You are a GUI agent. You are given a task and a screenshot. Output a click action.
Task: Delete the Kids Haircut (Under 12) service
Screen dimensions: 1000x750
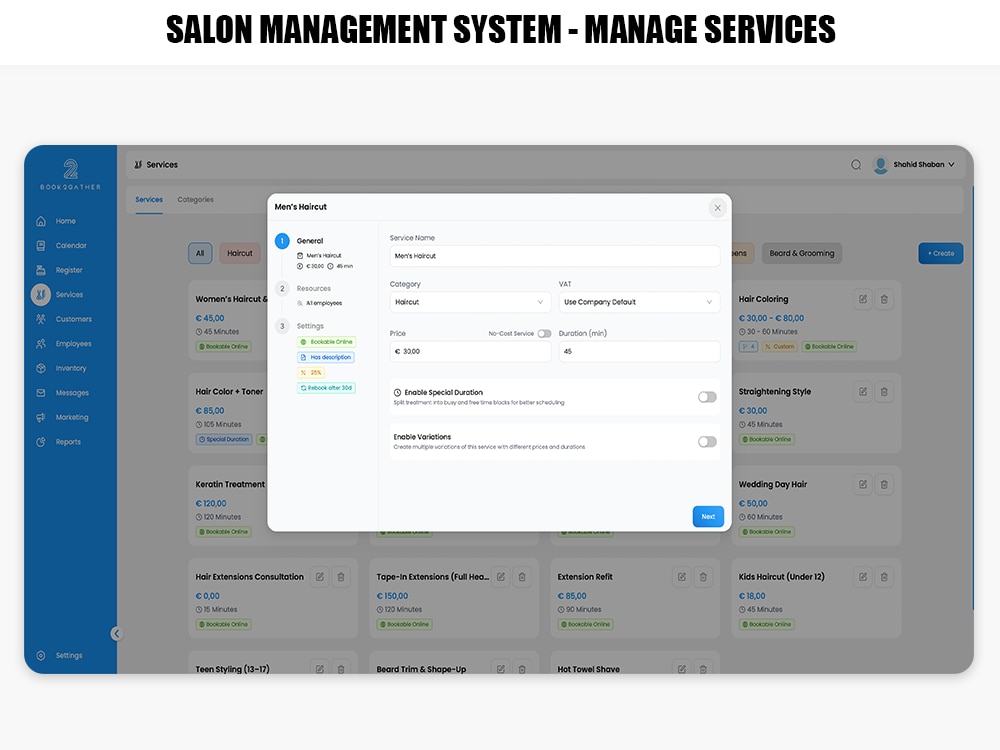(884, 577)
